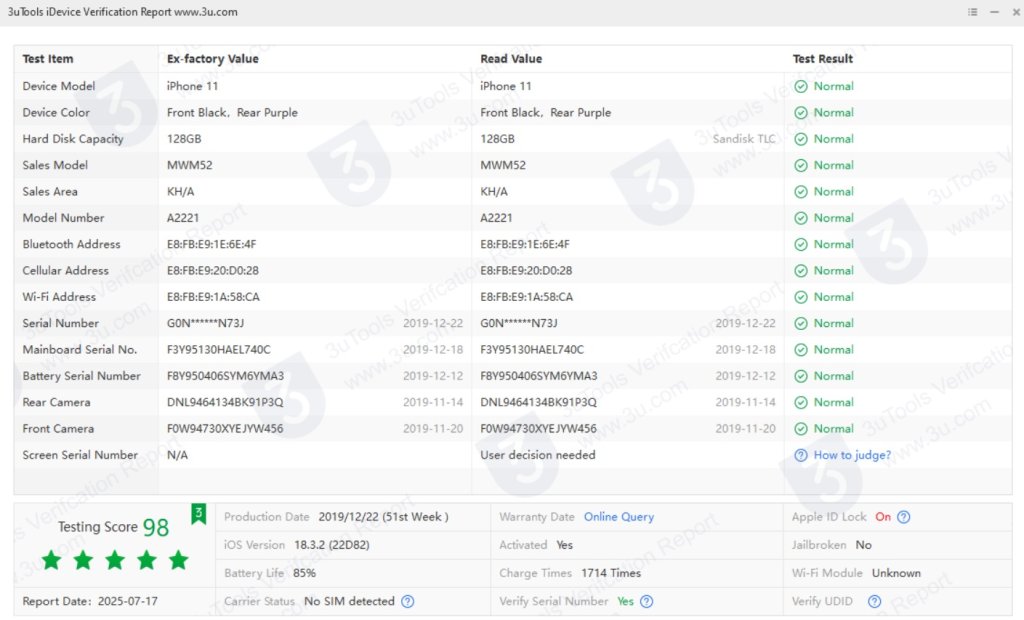Open the help icon next to Apple ID Lock
This screenshot has height=620, width=1024.
[903, 517]
